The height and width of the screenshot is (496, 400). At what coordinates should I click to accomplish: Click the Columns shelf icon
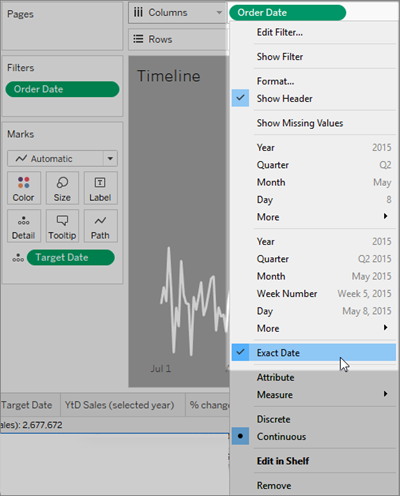tap(138, 13)
